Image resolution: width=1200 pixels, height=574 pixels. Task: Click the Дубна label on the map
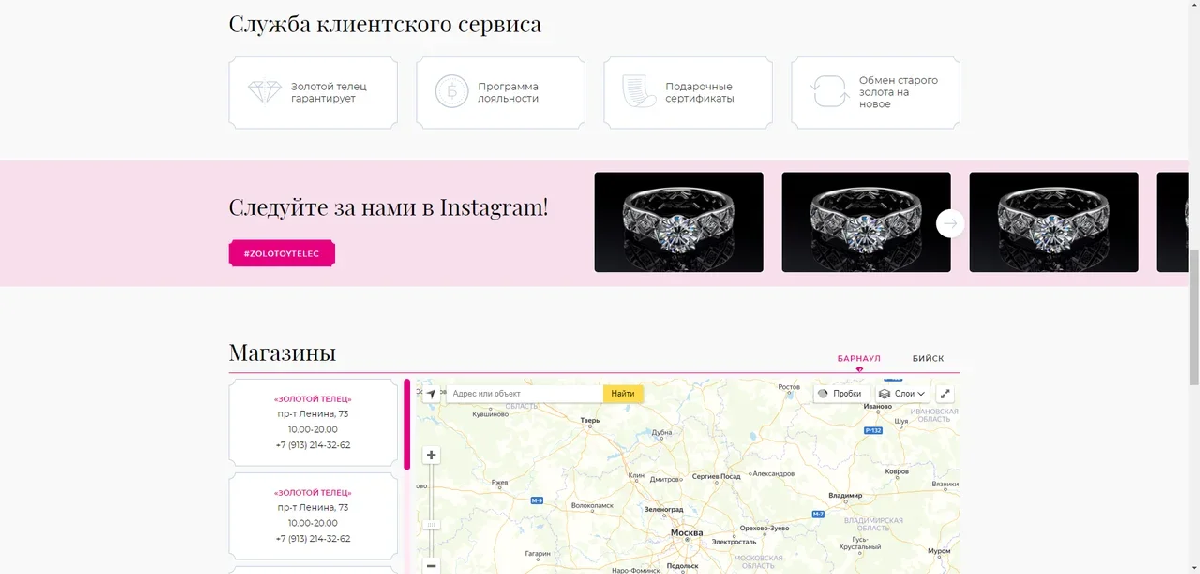click(662, 433)
